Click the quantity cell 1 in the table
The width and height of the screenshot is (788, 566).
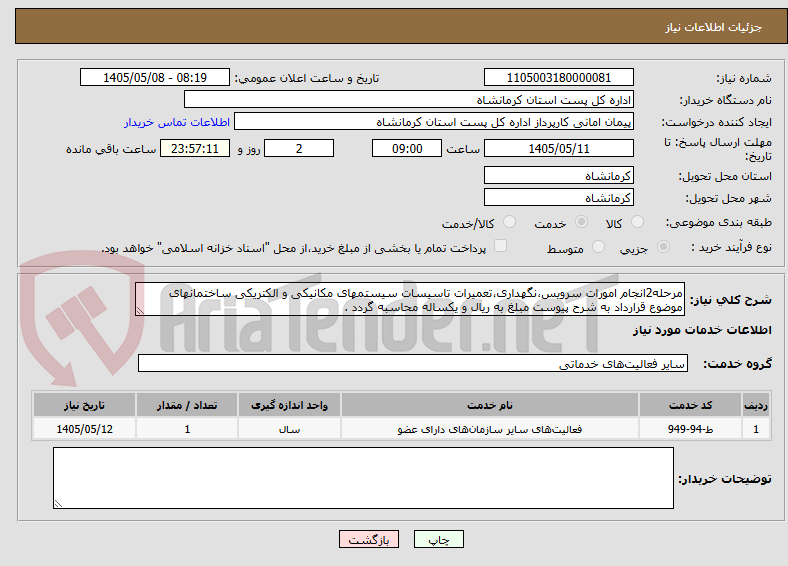click(187, 429)
